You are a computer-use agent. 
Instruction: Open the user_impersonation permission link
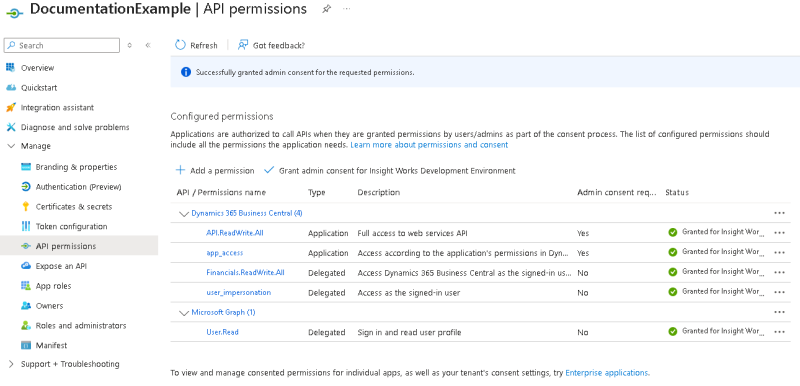(x=238, y=292)
